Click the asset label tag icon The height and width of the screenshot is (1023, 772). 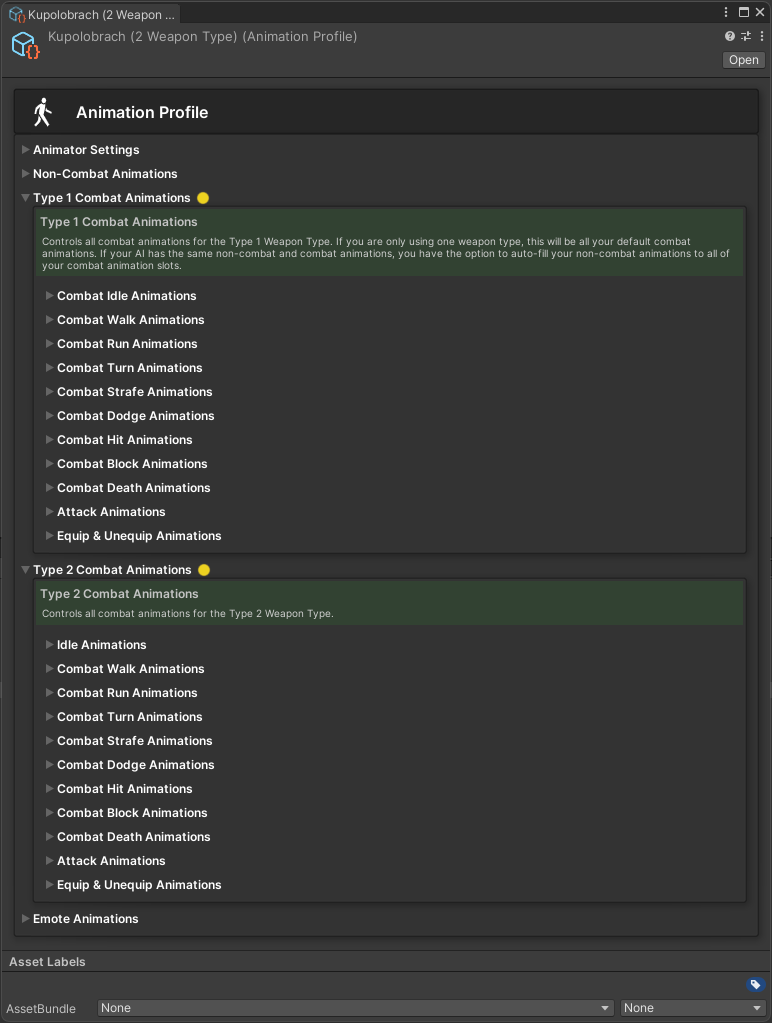[756, 985]
